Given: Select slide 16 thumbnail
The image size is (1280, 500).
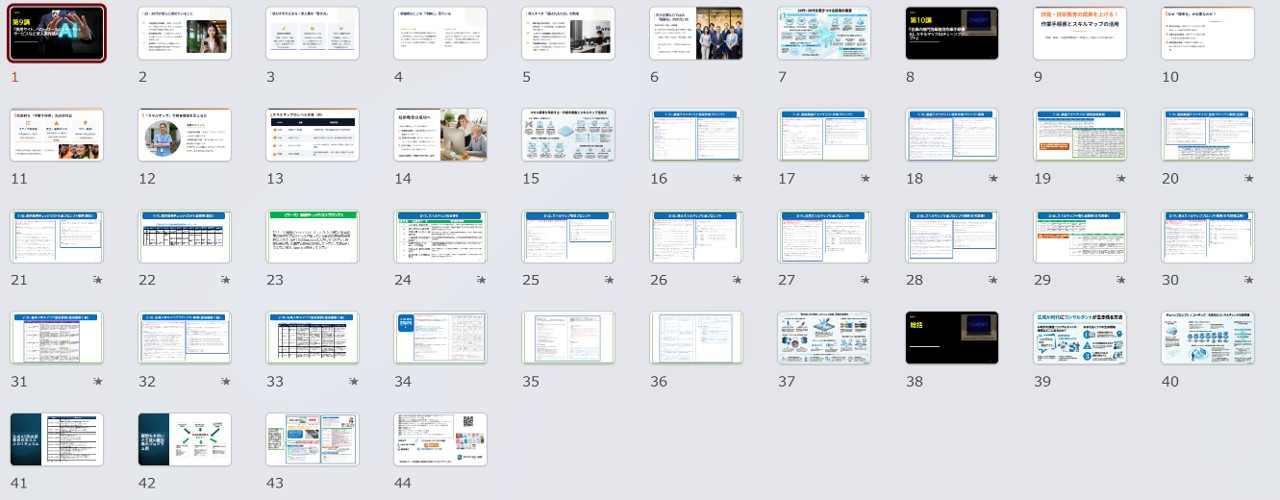Looking at the screenshot, I should (697, 135).
